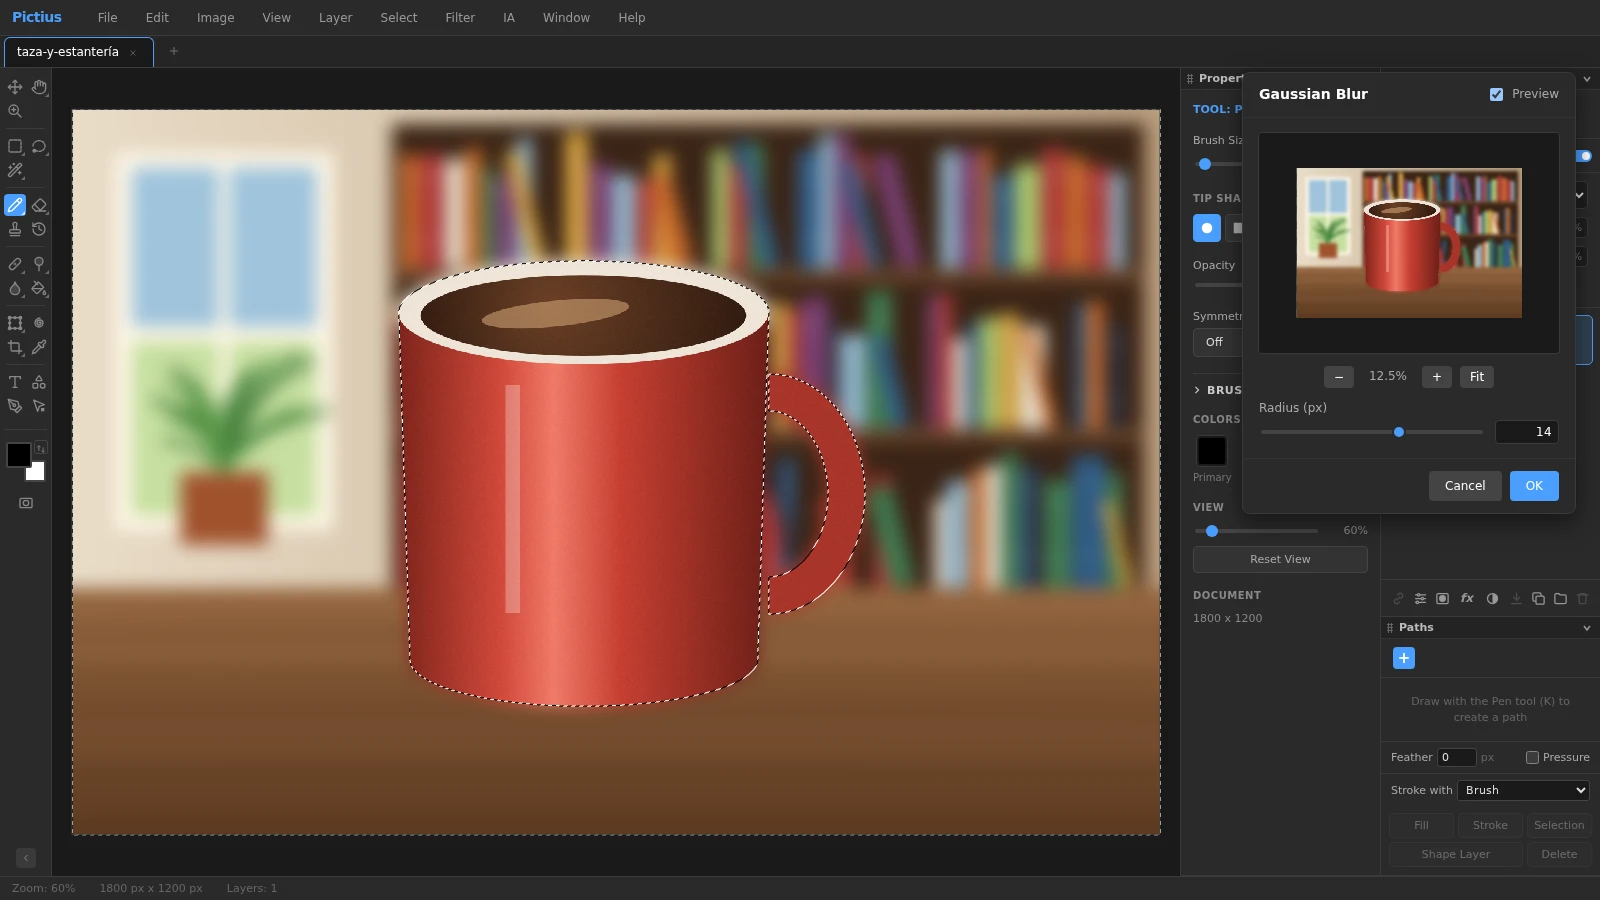Choose the Clone Stamp tool
This screenshot has width=1600, height=900.
(15, 229)
